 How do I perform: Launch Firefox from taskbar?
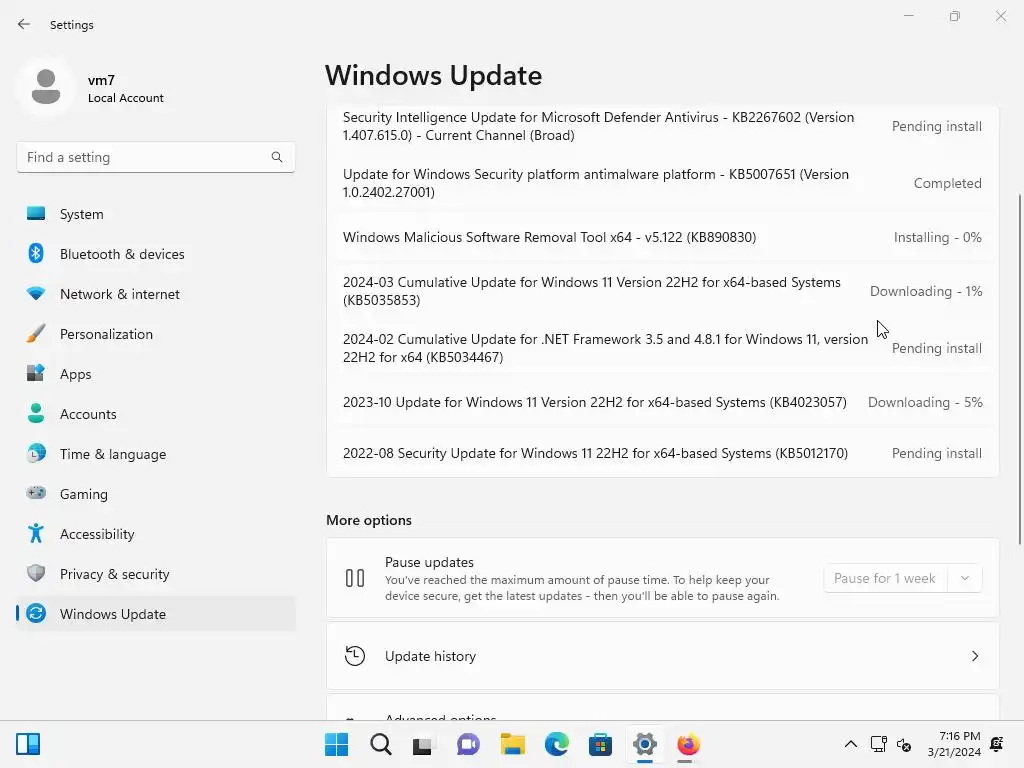tap(688, 744)
